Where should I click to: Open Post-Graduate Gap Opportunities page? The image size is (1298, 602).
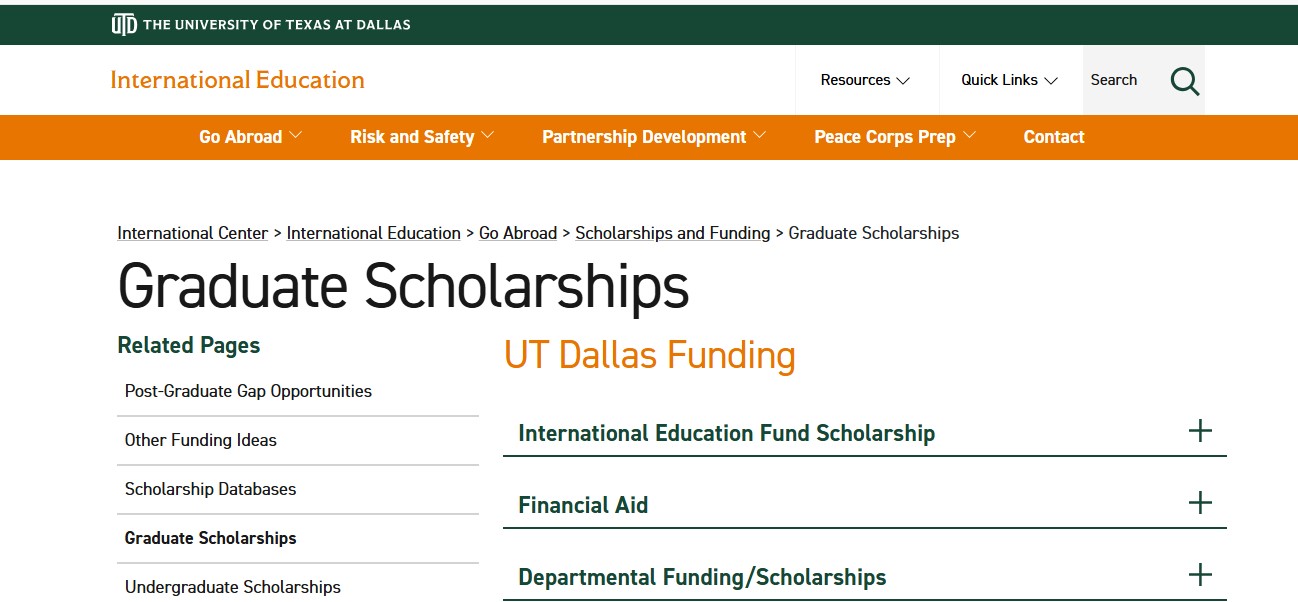[248, 391]
